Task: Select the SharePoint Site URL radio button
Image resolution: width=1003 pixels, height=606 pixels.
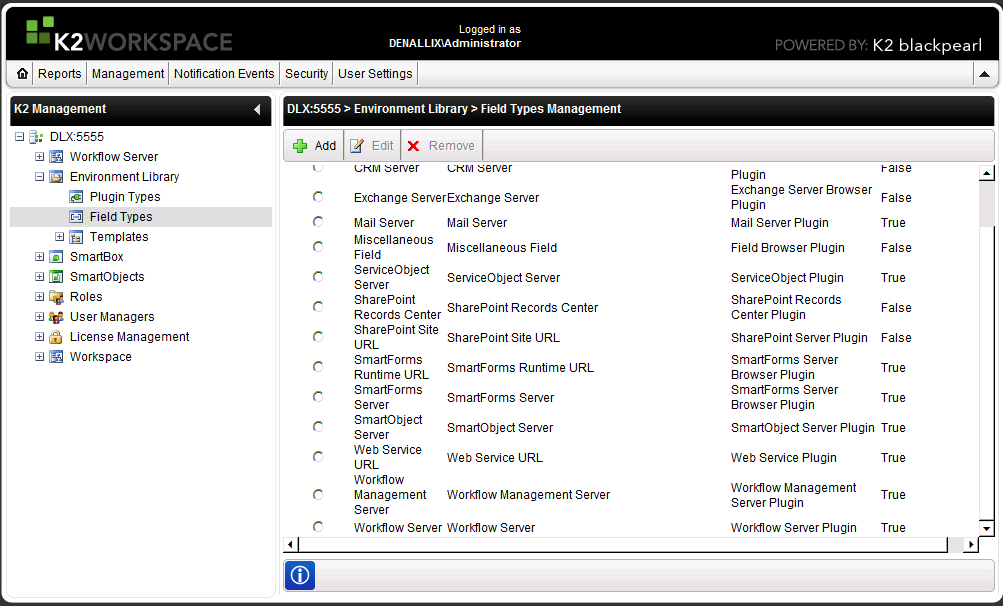Action: click(318, 337)
